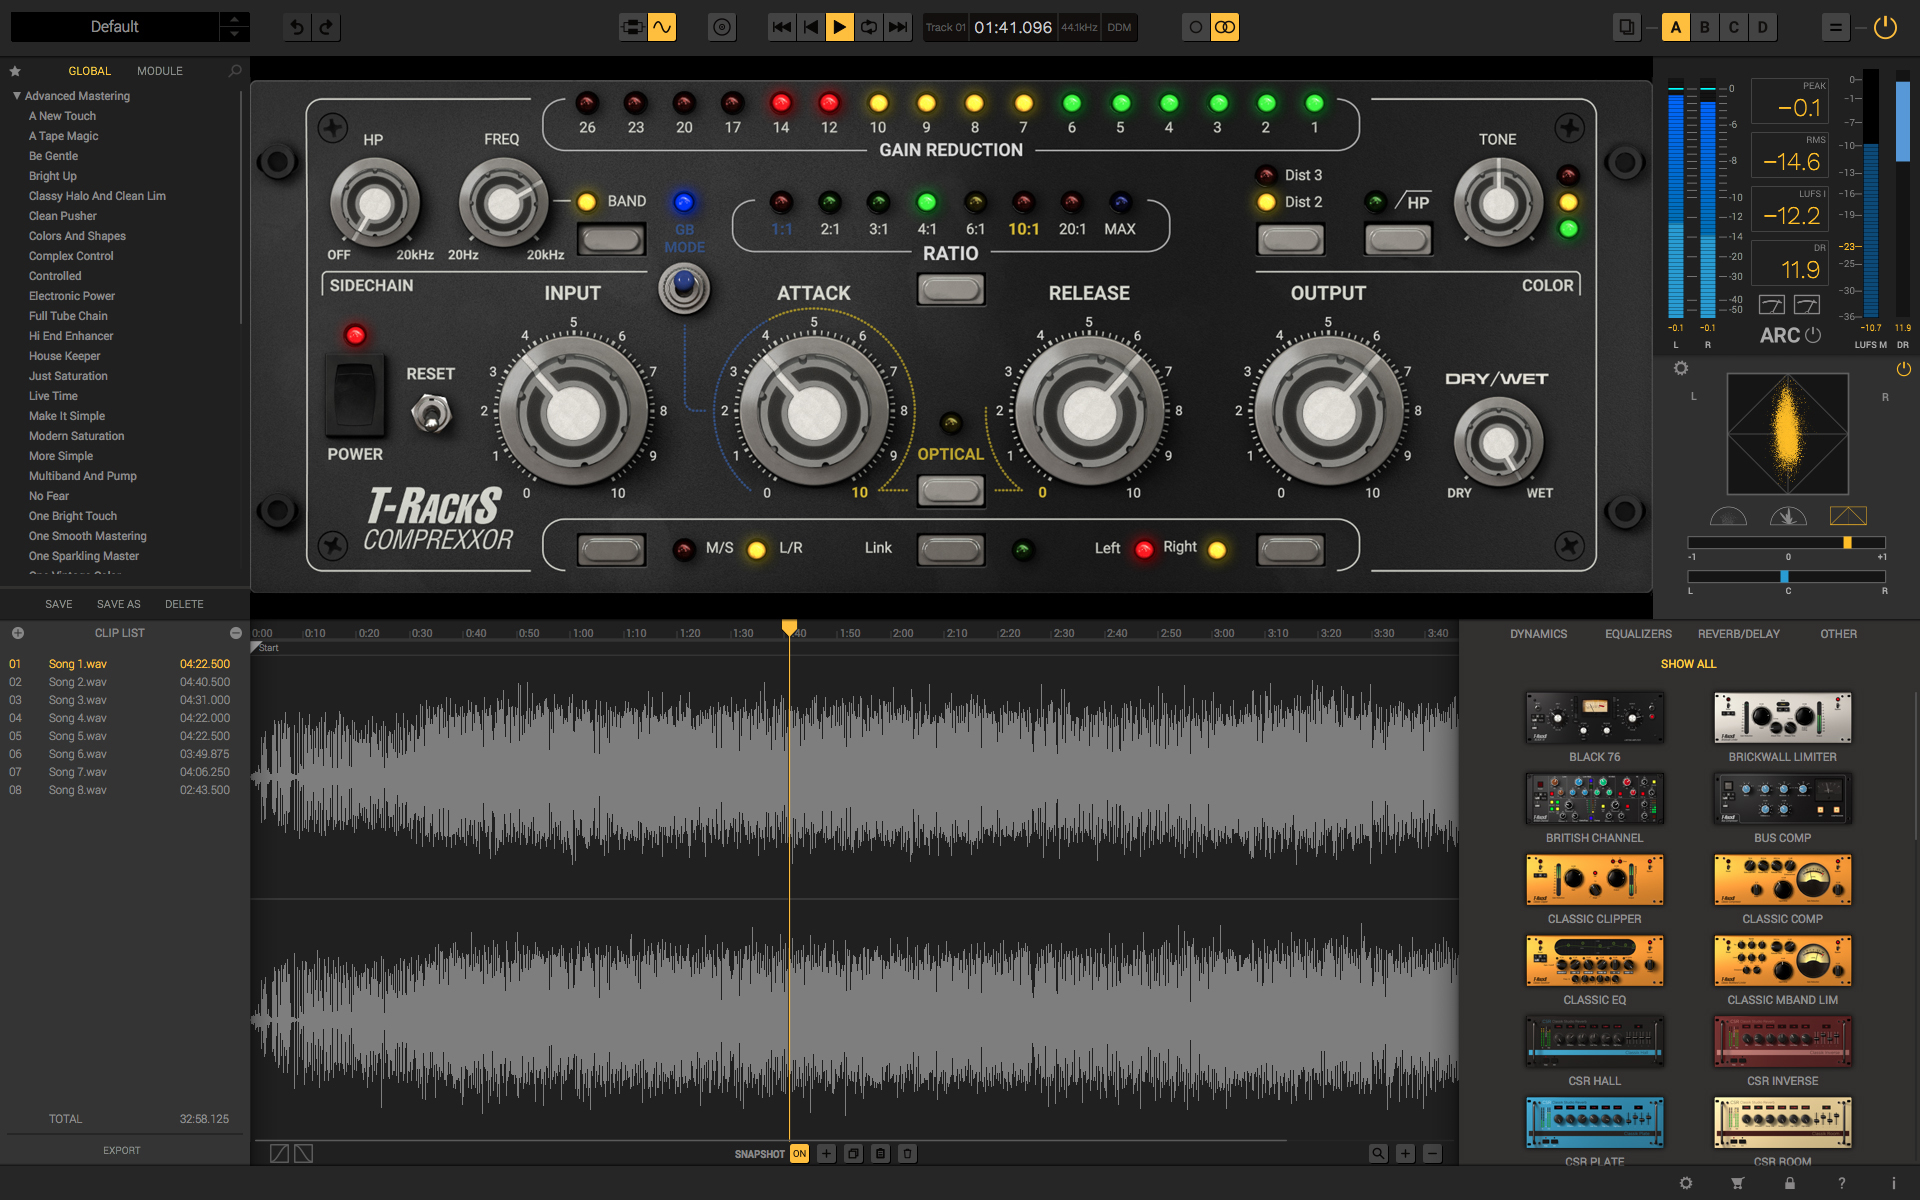Click the DRY/WET mix knob
Image resolution: width=1920 pixels, height=1200 pixels.
1498,441
